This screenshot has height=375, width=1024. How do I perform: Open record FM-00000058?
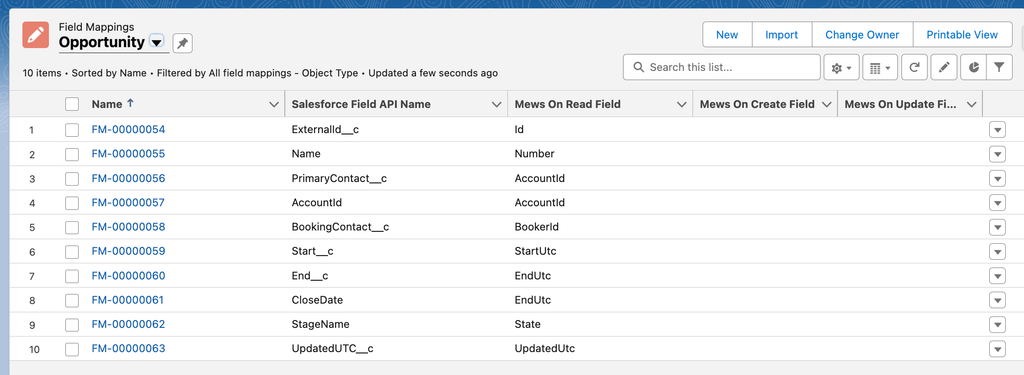point(129,227)
